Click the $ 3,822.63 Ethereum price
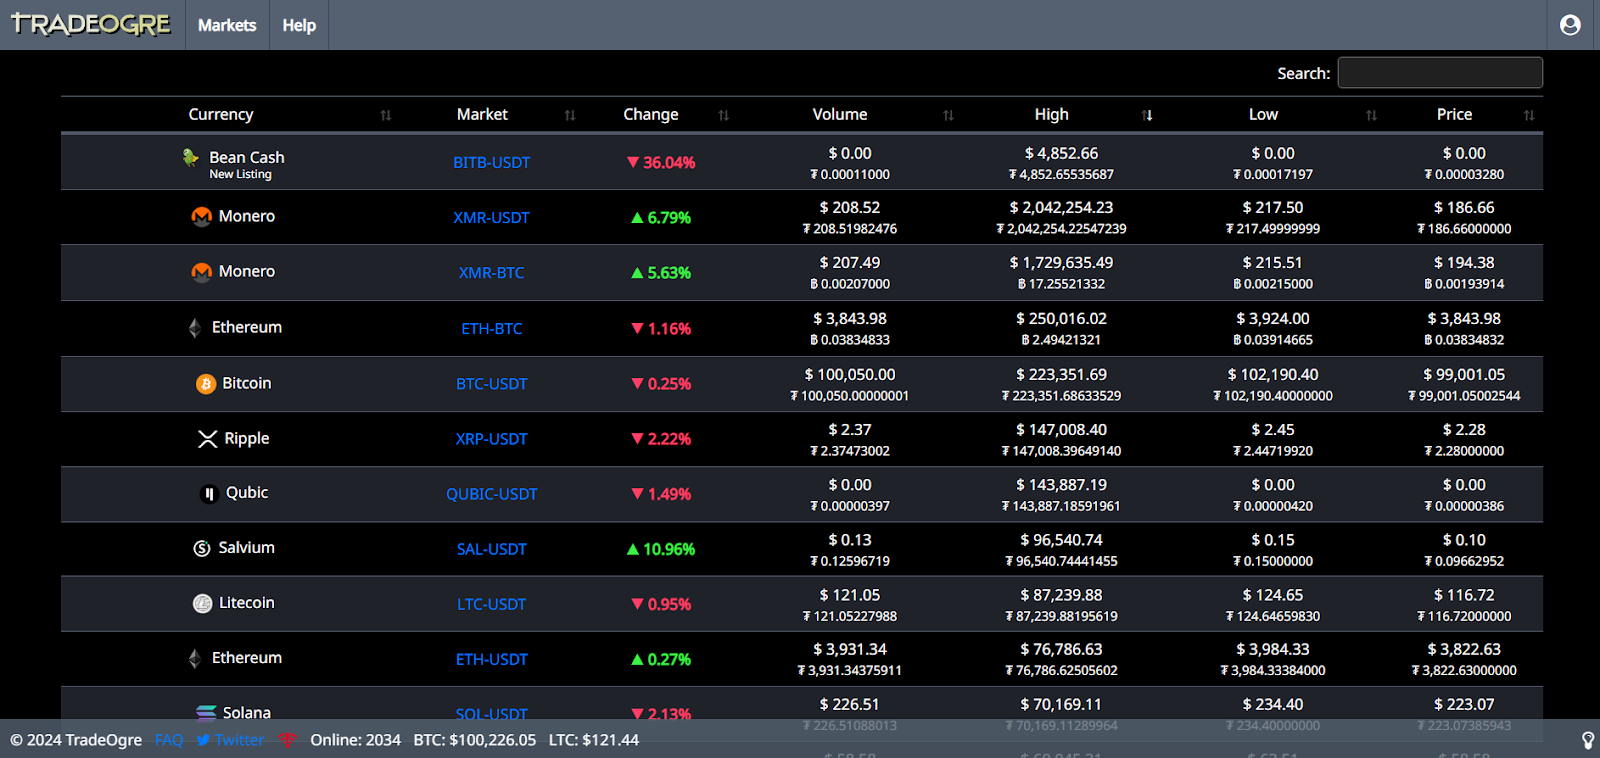The width and height of the screenshot is (1600, 758). tap(1464, 649)
